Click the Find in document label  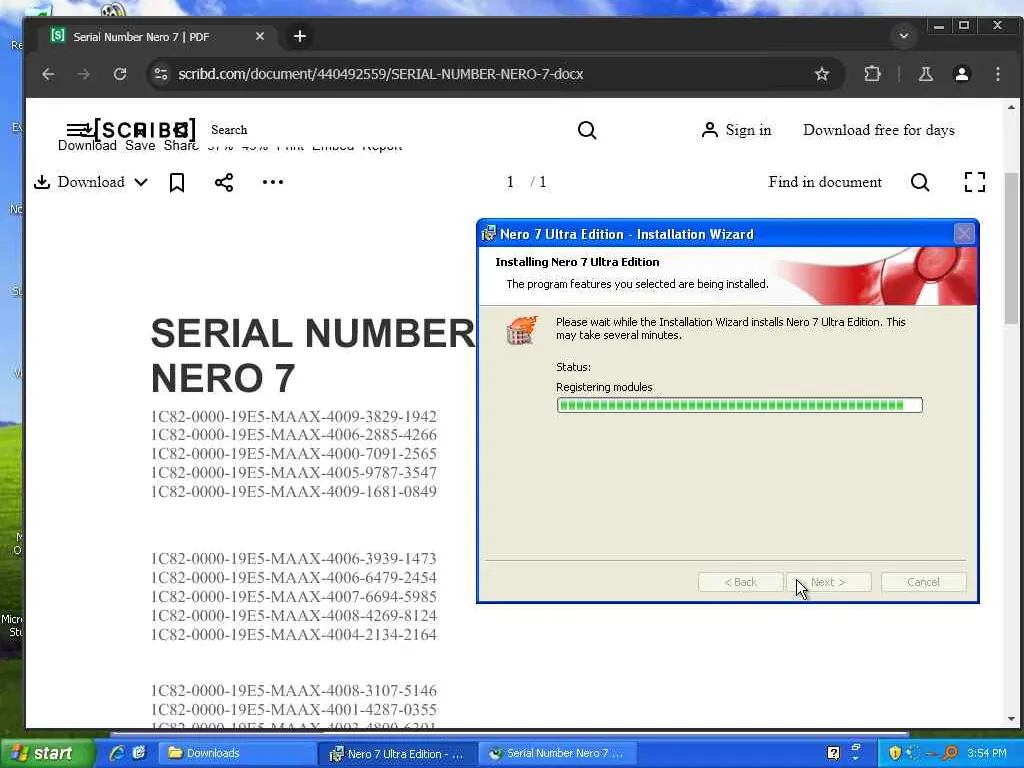click(x=825, y=182)
